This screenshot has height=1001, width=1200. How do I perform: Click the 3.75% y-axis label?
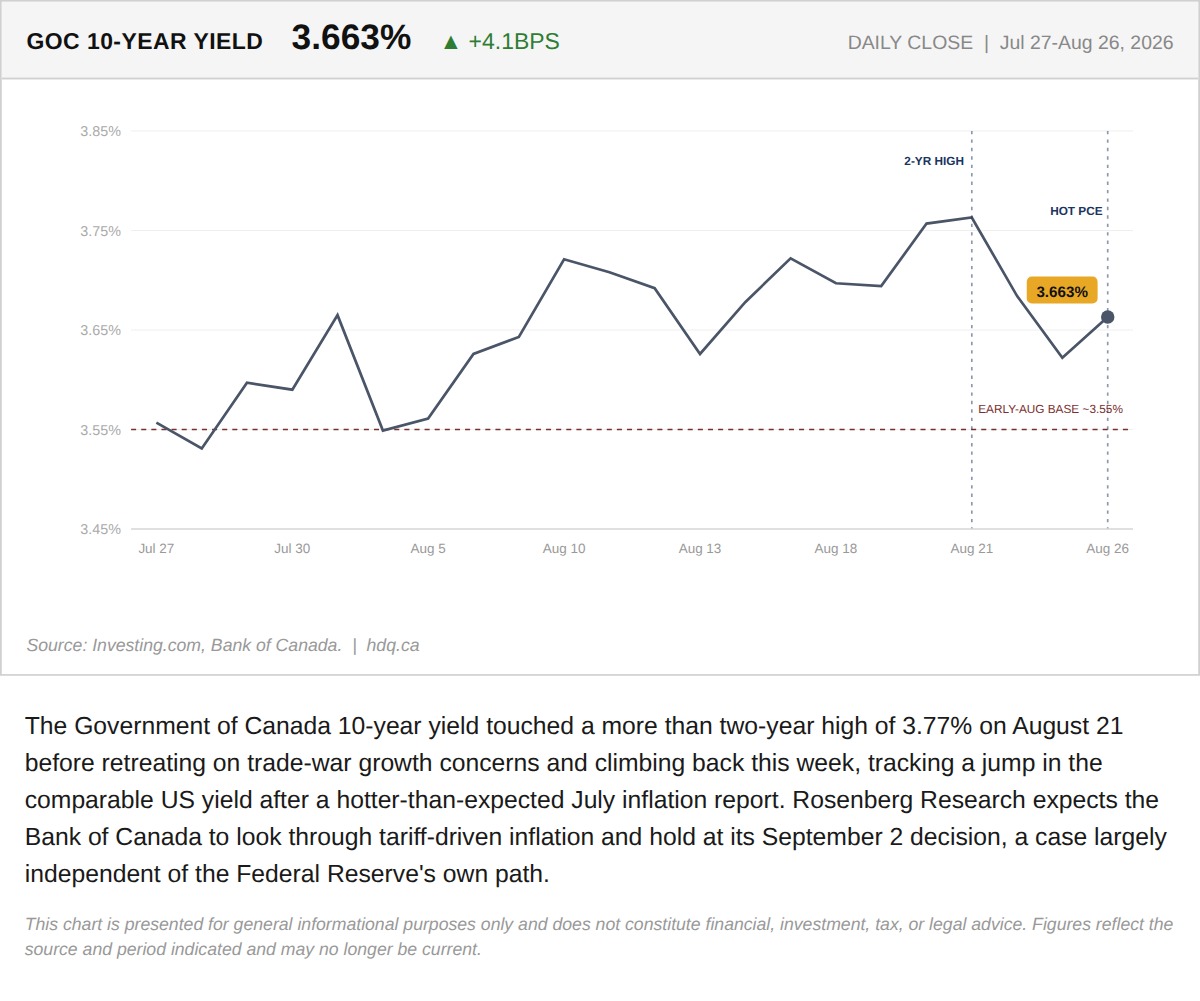(x=101, y=231)
